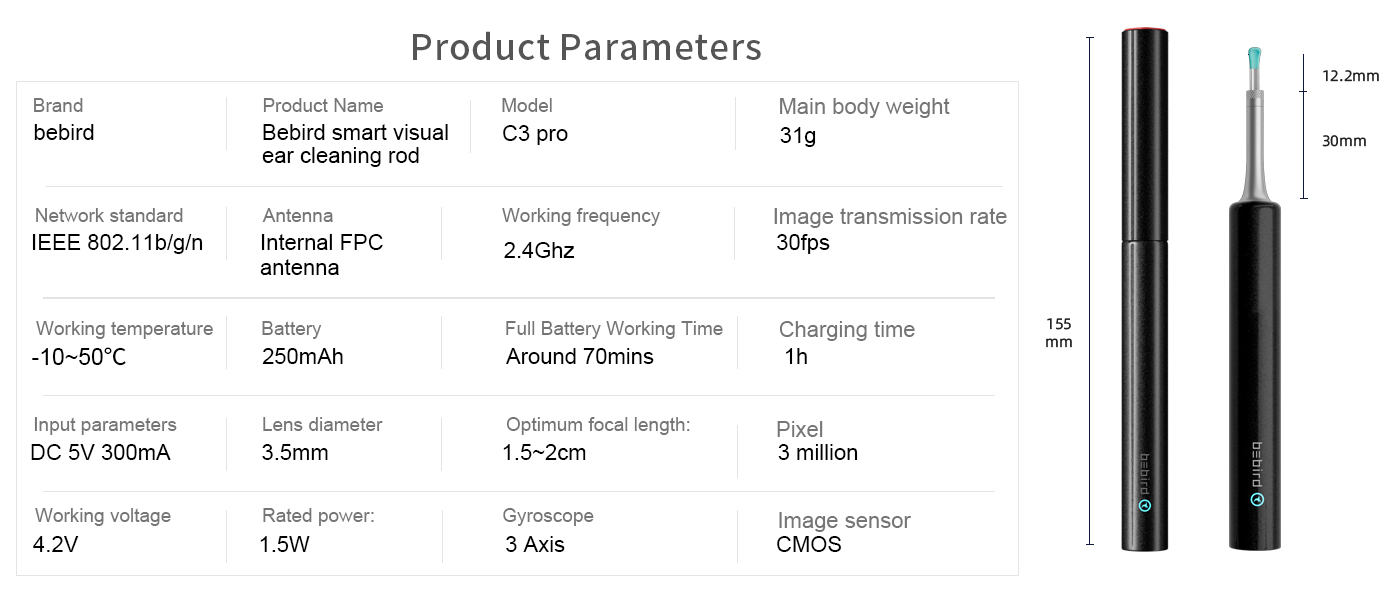The height and width of the screenshot is (598, 1400).
Task: Select the bebird brand value
Action: coord(64,132)
